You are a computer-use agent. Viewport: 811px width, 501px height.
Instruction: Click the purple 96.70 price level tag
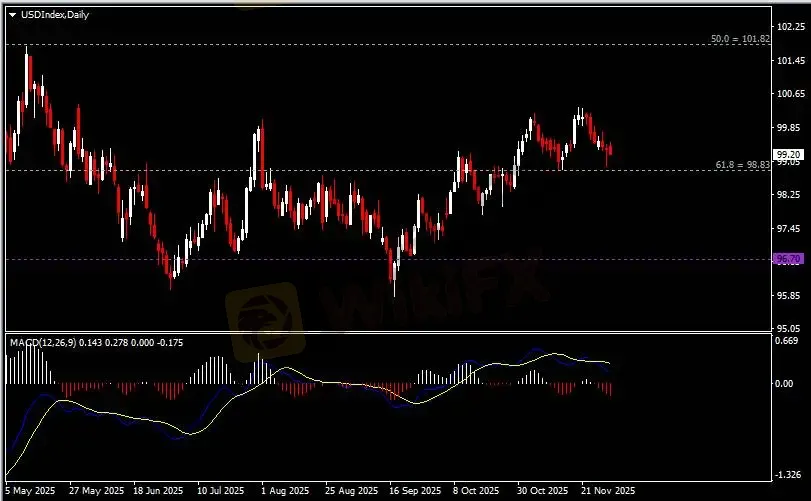(789, 259)
